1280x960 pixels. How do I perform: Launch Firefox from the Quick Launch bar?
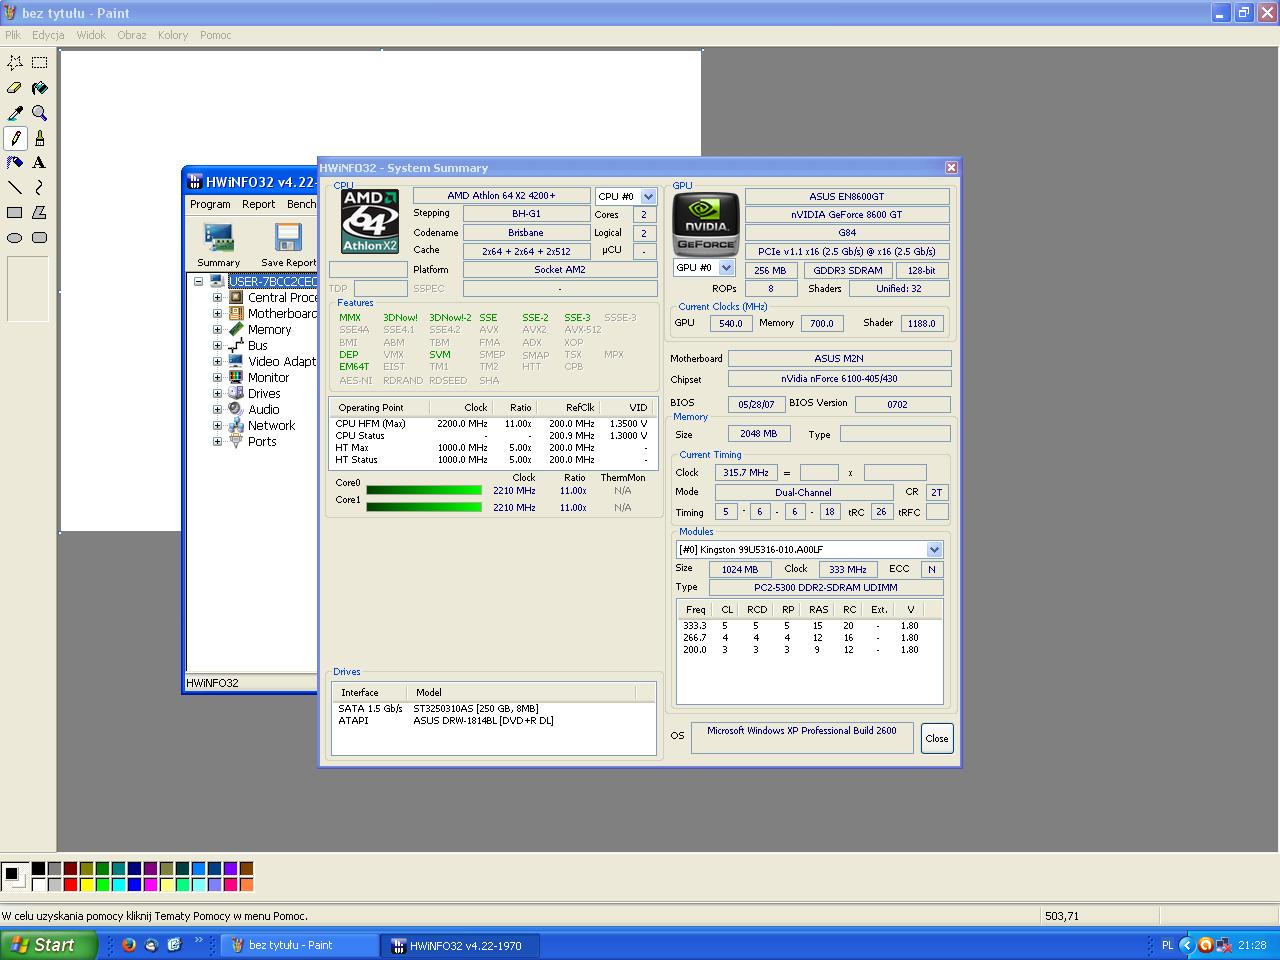129,944
